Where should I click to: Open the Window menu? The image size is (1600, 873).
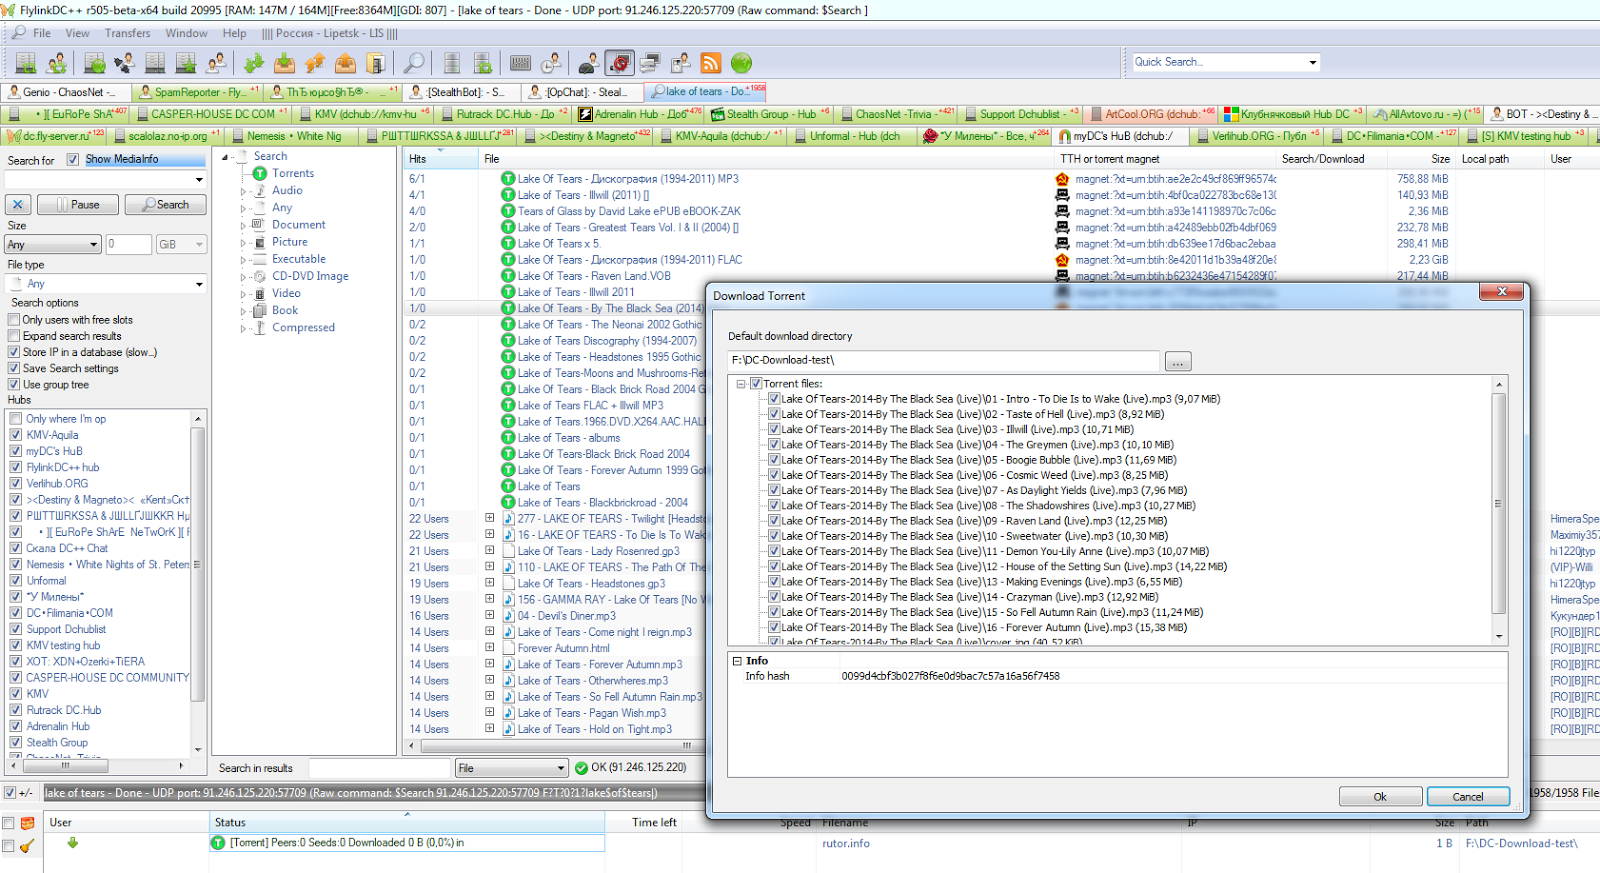pos(186,33)
